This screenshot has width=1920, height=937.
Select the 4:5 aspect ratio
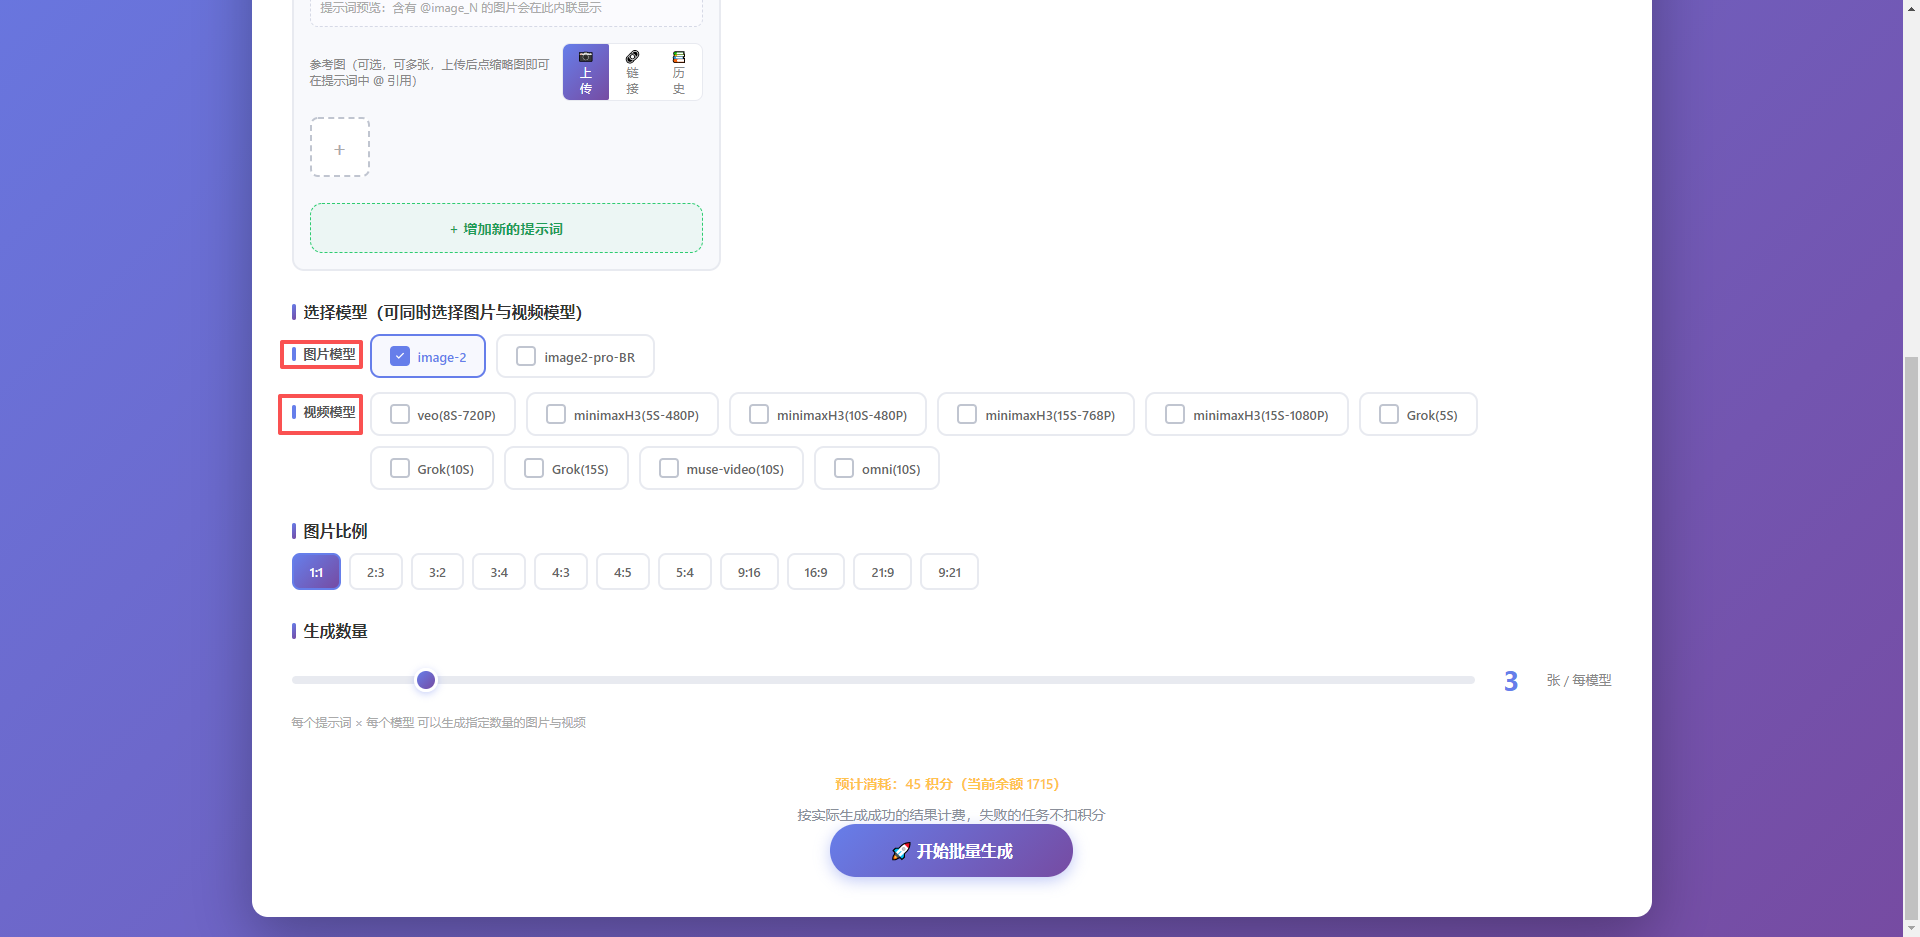coord(623,572)
